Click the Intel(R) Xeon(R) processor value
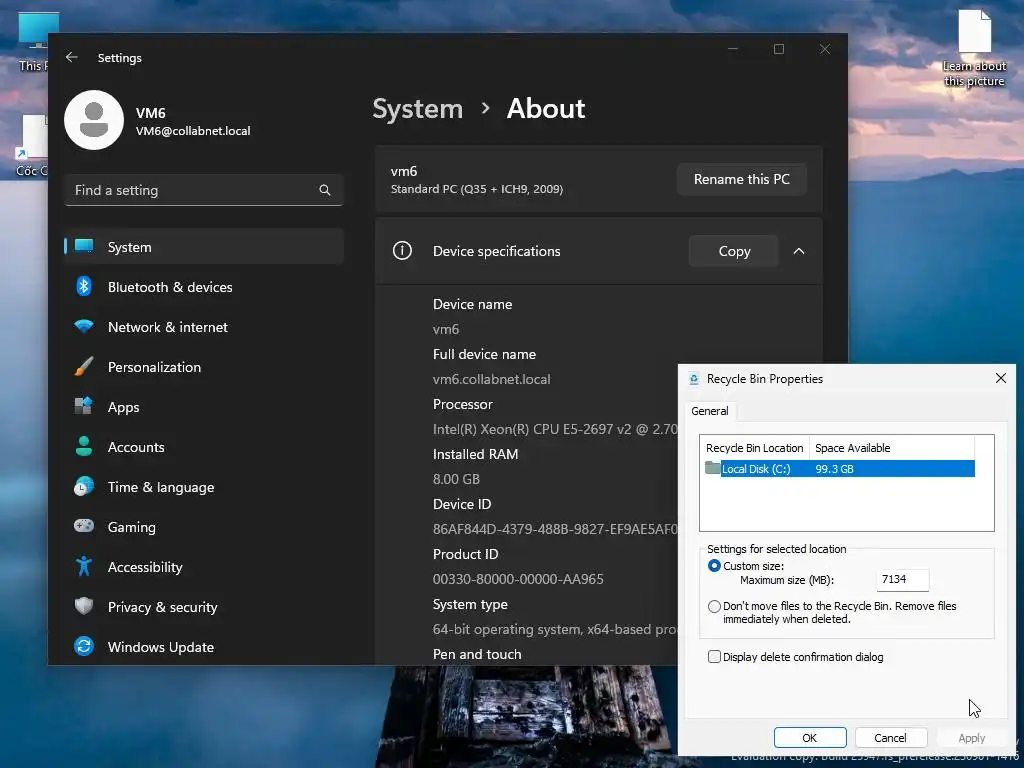Screen dimensions: 1024x768 point(555,429)
